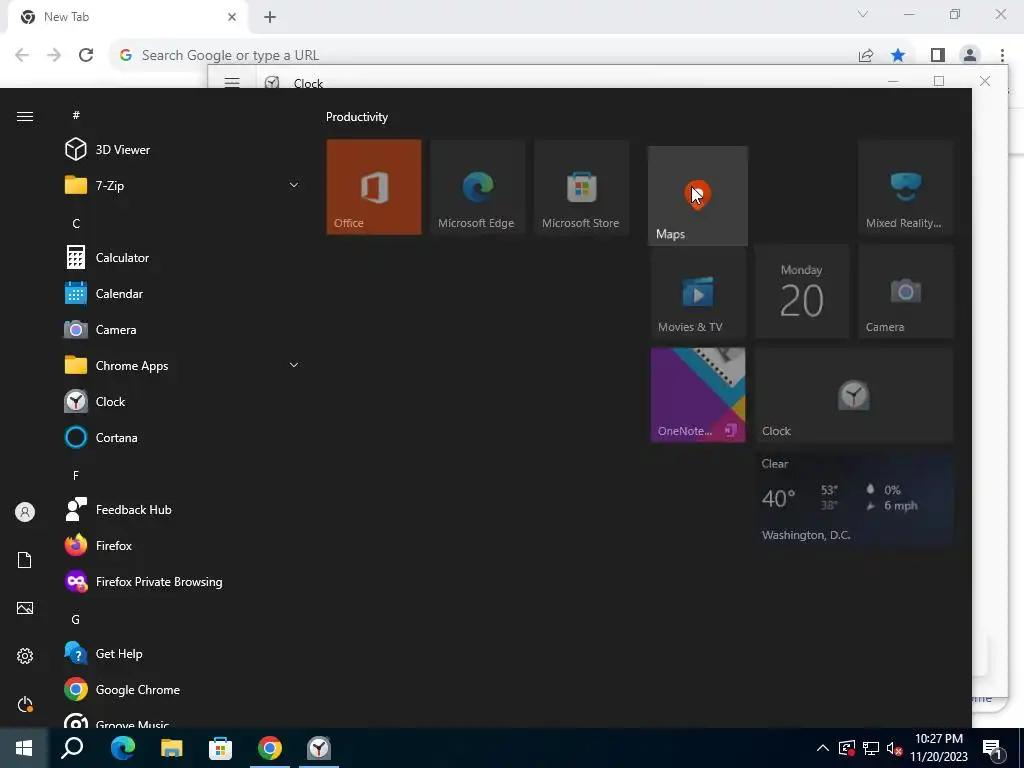Open the Mixed Reality Portal tile
Screen dimensions: 1024x768
click(906, 187)
